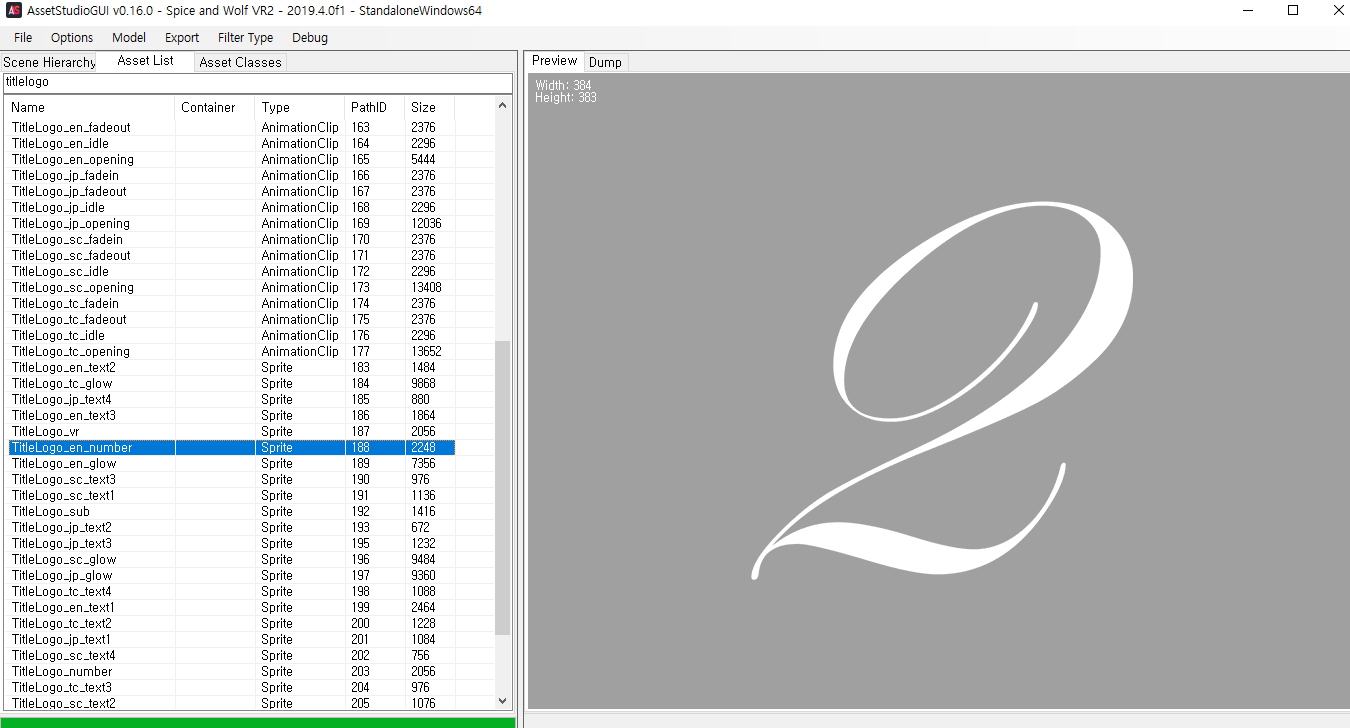The width and height of the screenshot is (1350, 728).
Task: Sort by the Size column header
Action: (x=430, y=107)
